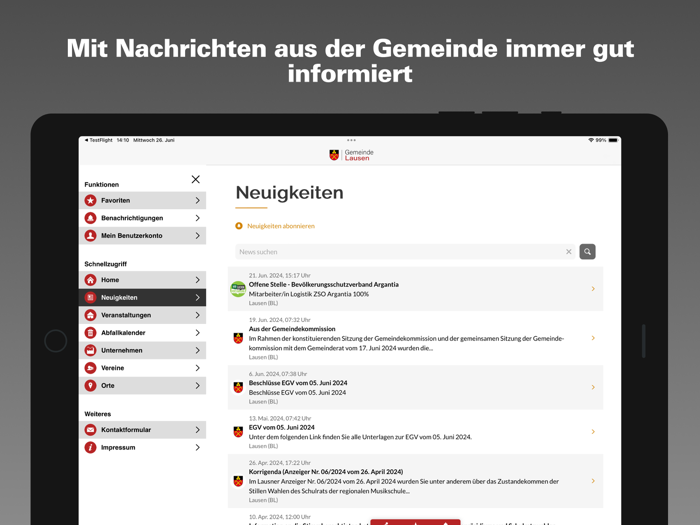Click the Abfallkalender trash icon
This screenshot has height=525, width=700.
[91, 333]
